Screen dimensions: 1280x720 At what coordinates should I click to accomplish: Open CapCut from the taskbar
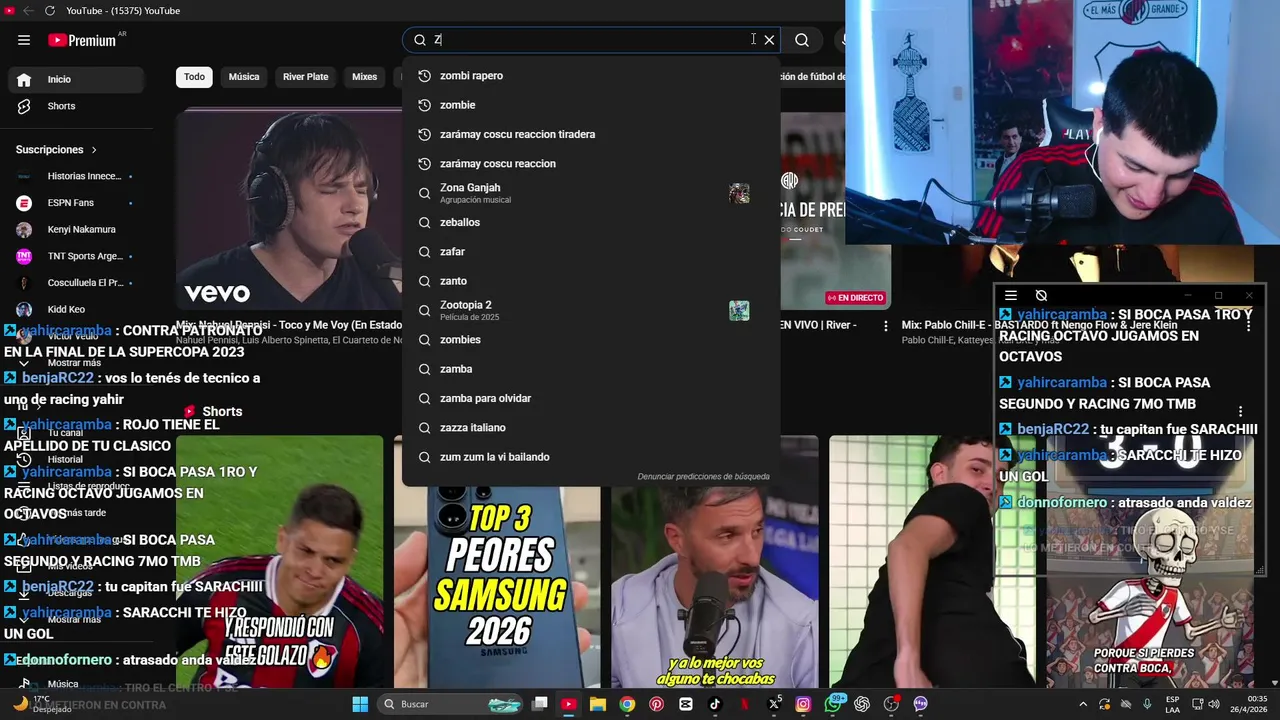tap(685, 704)
